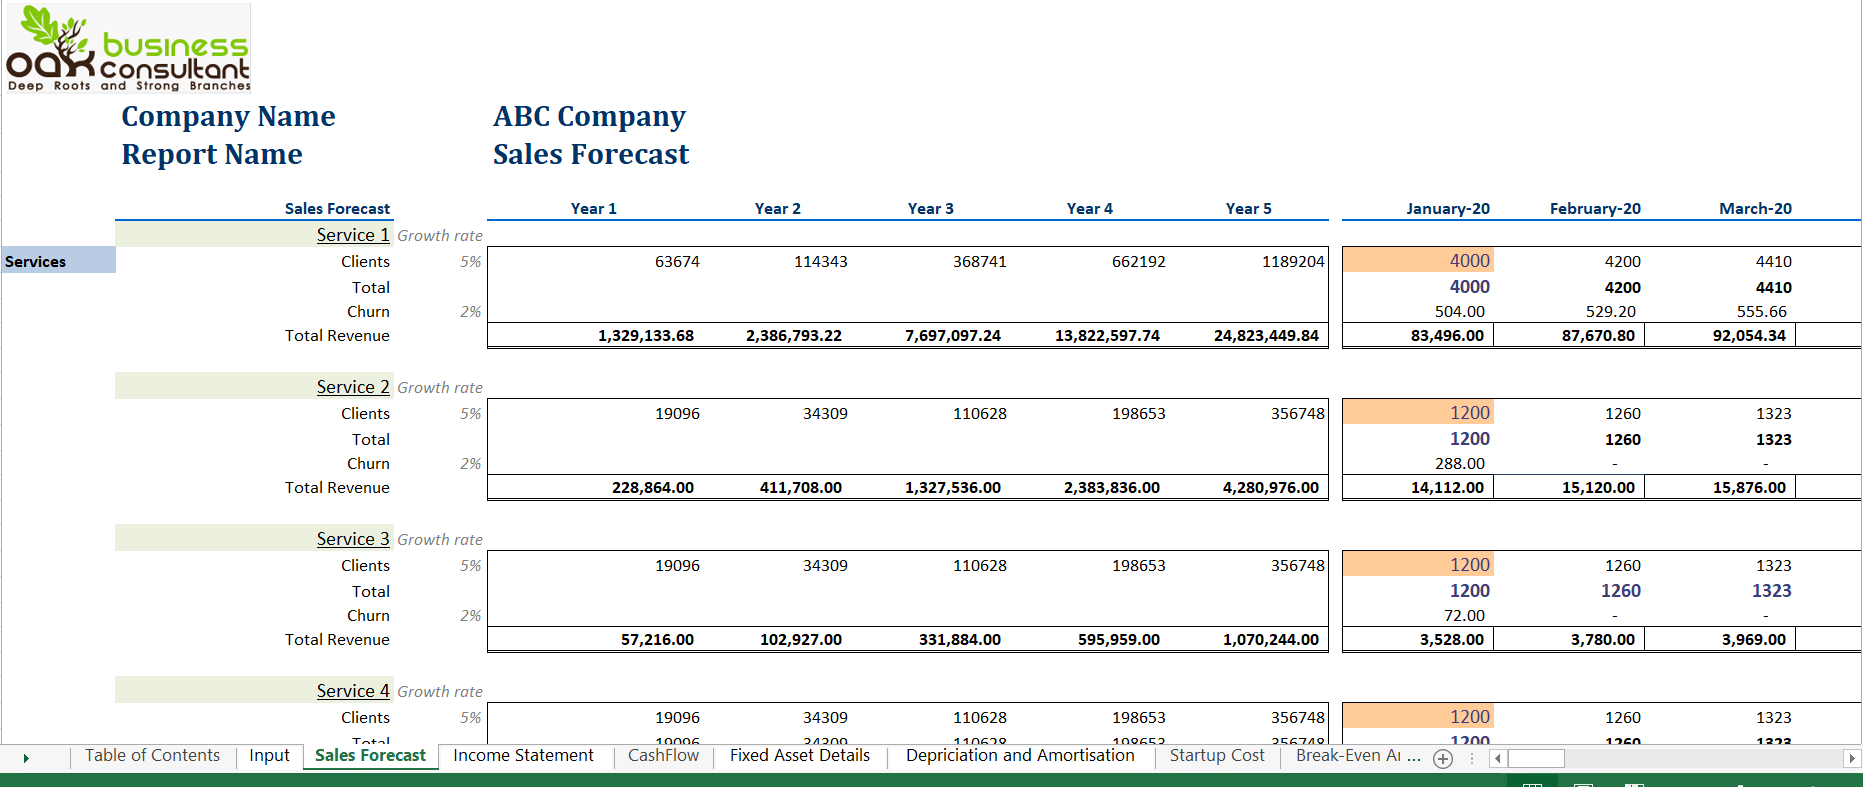Select the 92,054.34 March revenue cell

click(x=1749, y=335)
